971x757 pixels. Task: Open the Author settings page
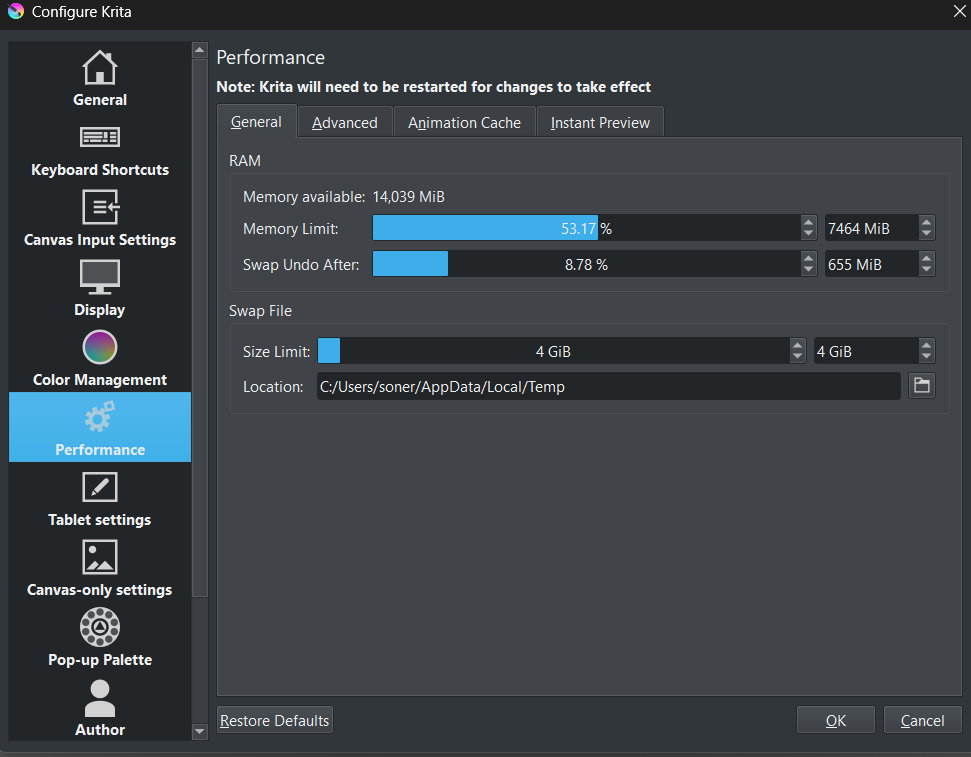coord(100,707)
